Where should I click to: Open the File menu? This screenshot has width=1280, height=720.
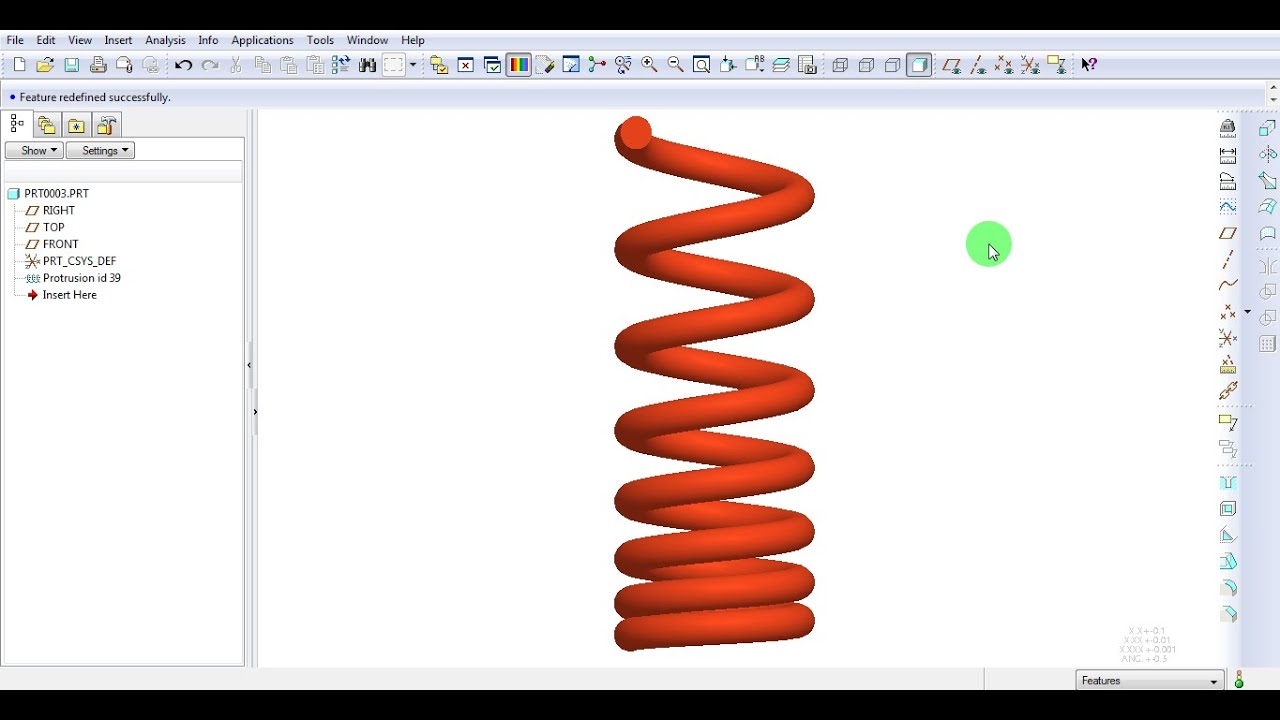point(15,40)
